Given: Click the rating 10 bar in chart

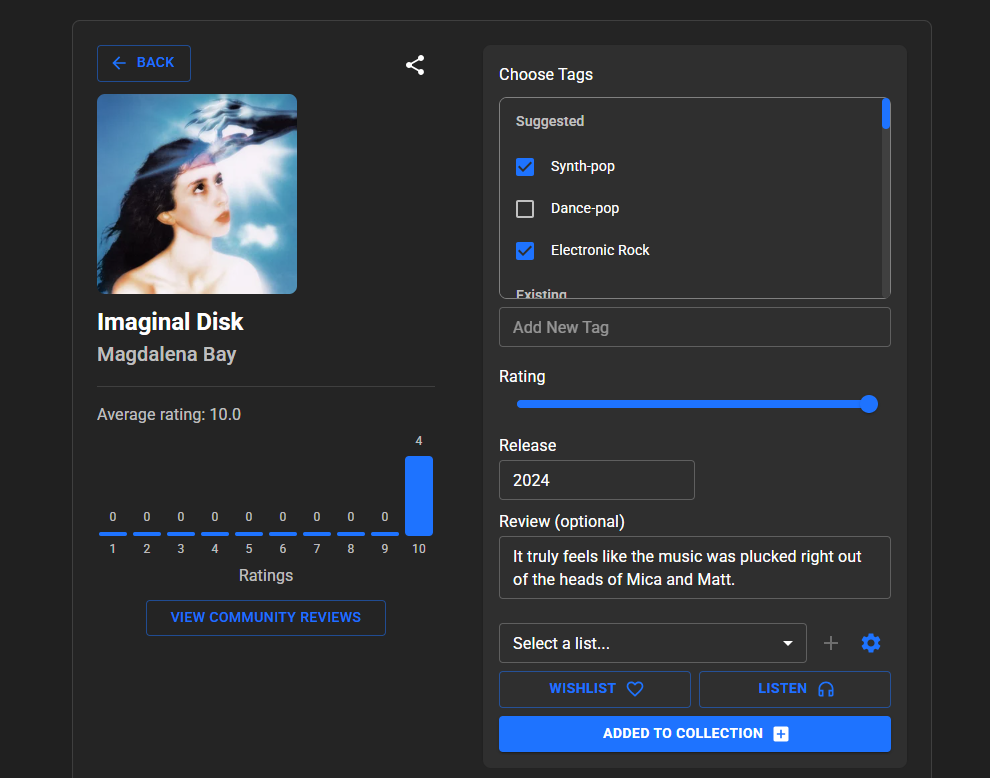Looking at the screenshot, I should coord(419,495).
